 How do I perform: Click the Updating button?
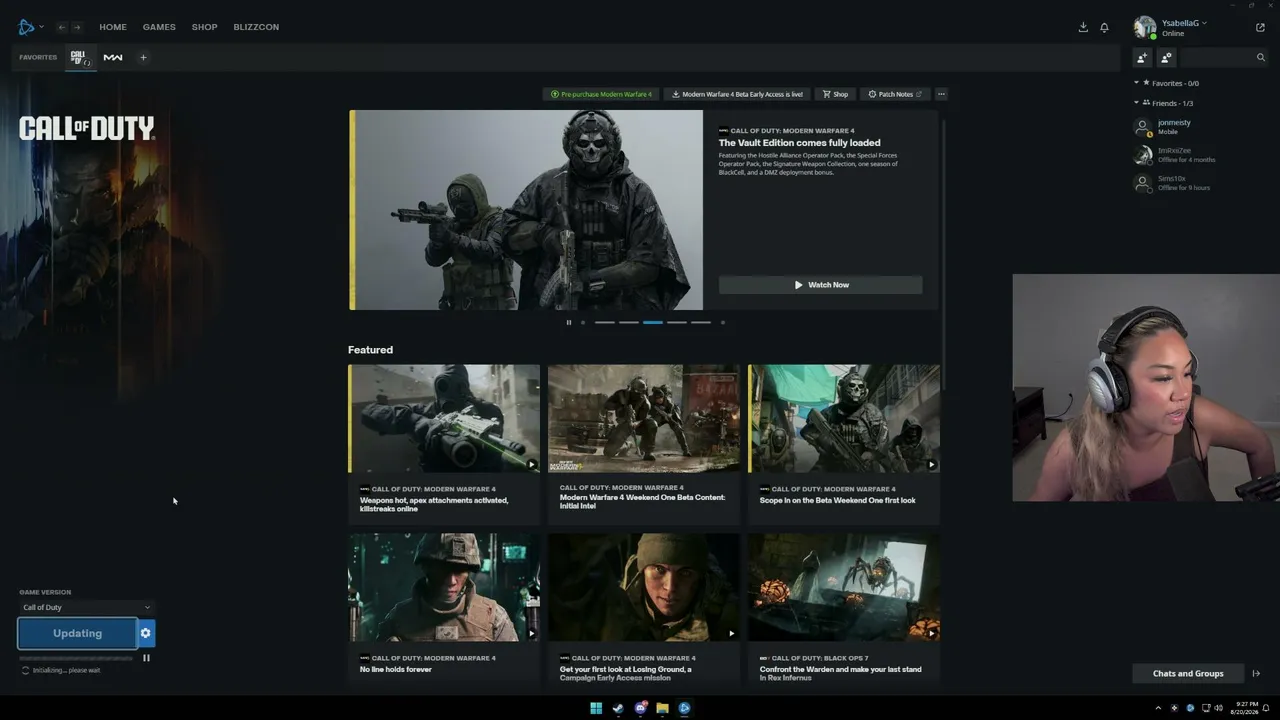tap(77, 633)
